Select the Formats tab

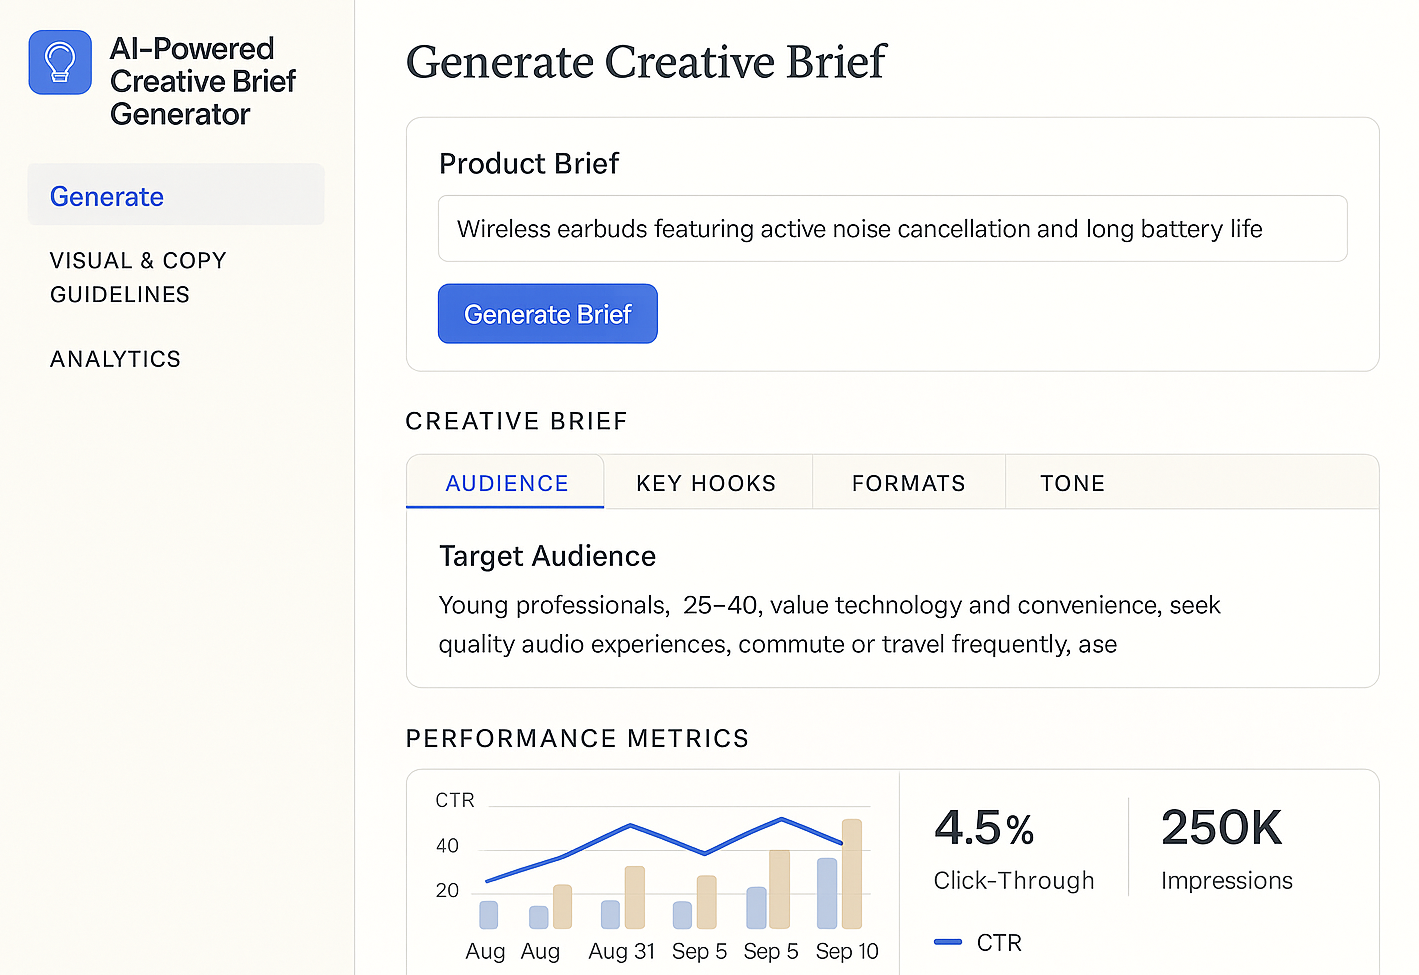(x=908, y=483)
